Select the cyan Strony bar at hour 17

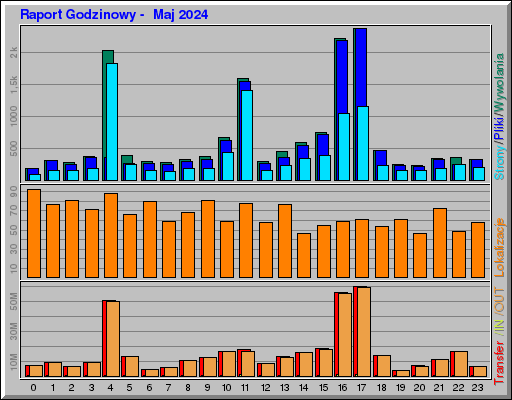(363, 144)
